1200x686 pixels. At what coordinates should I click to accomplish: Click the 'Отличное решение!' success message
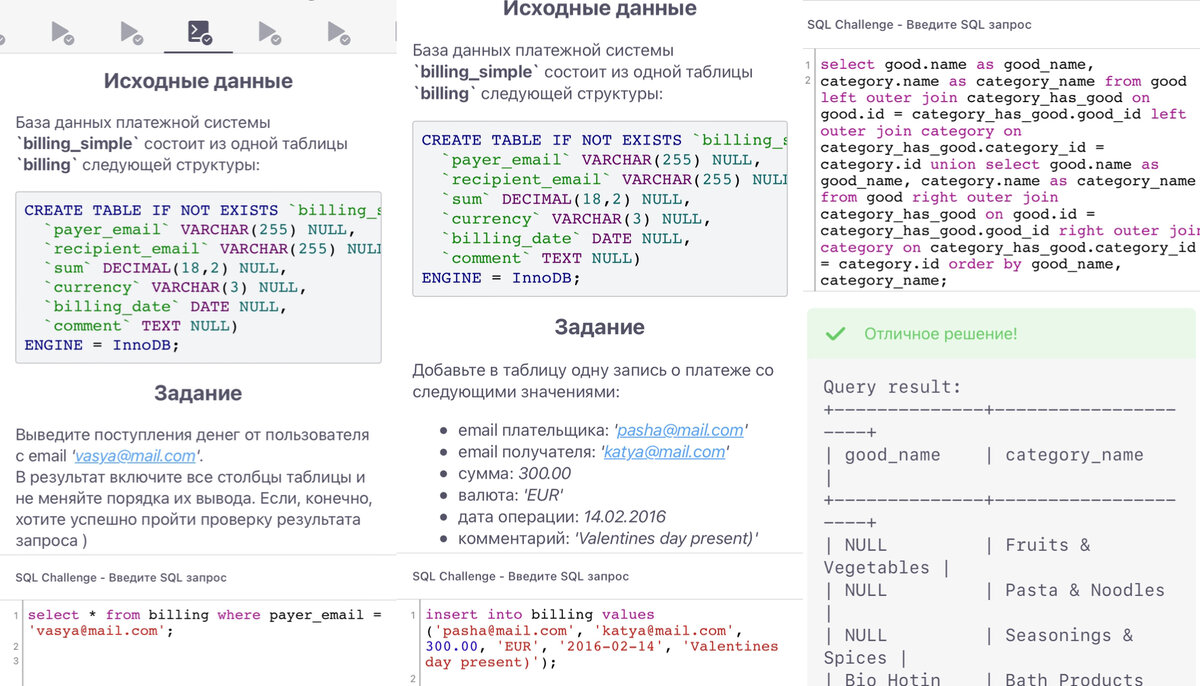coord(940,334)
